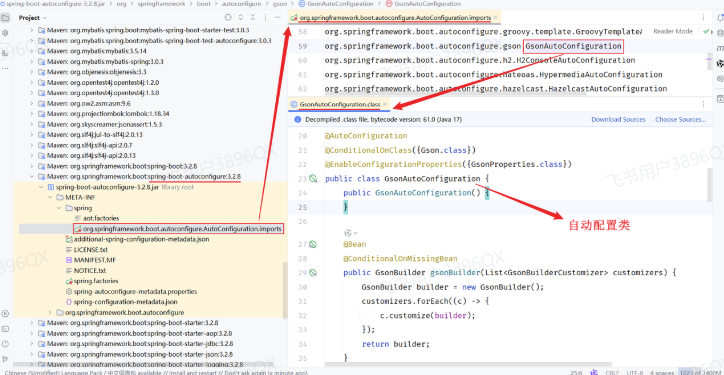Click Download Sources link
This screenshot has width=724, height=375.
point(618,119)
